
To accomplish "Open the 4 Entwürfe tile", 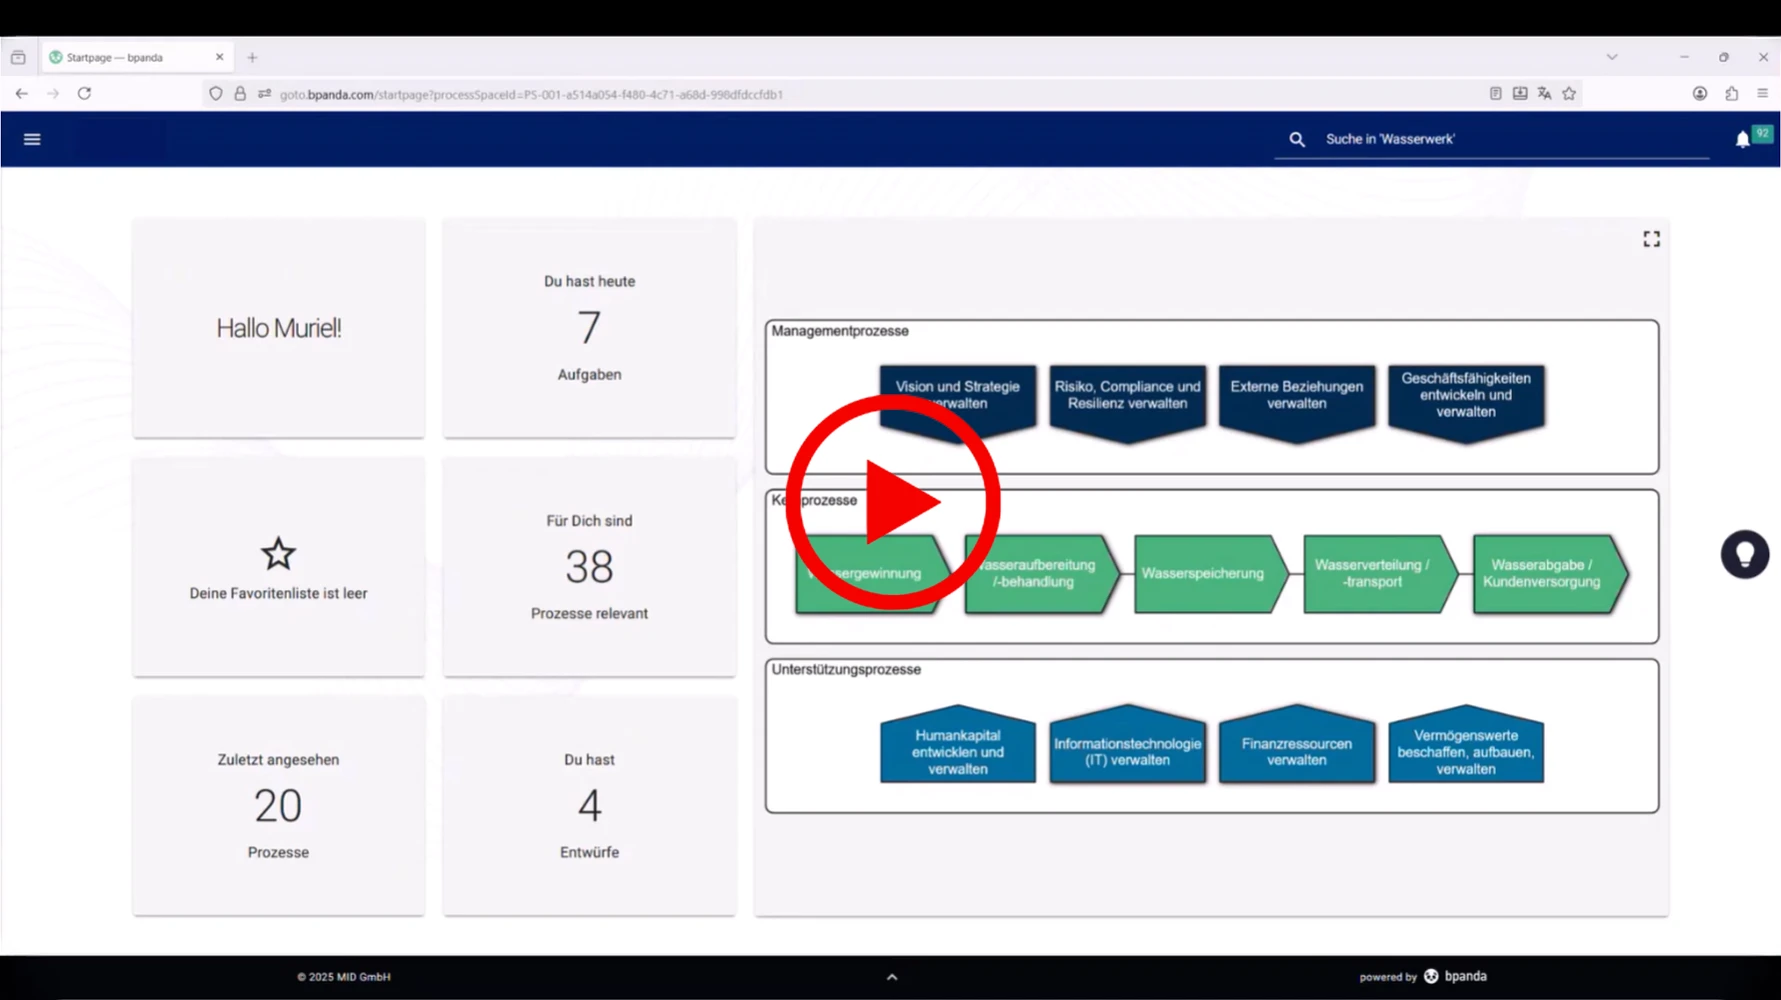I will point(589,806).
